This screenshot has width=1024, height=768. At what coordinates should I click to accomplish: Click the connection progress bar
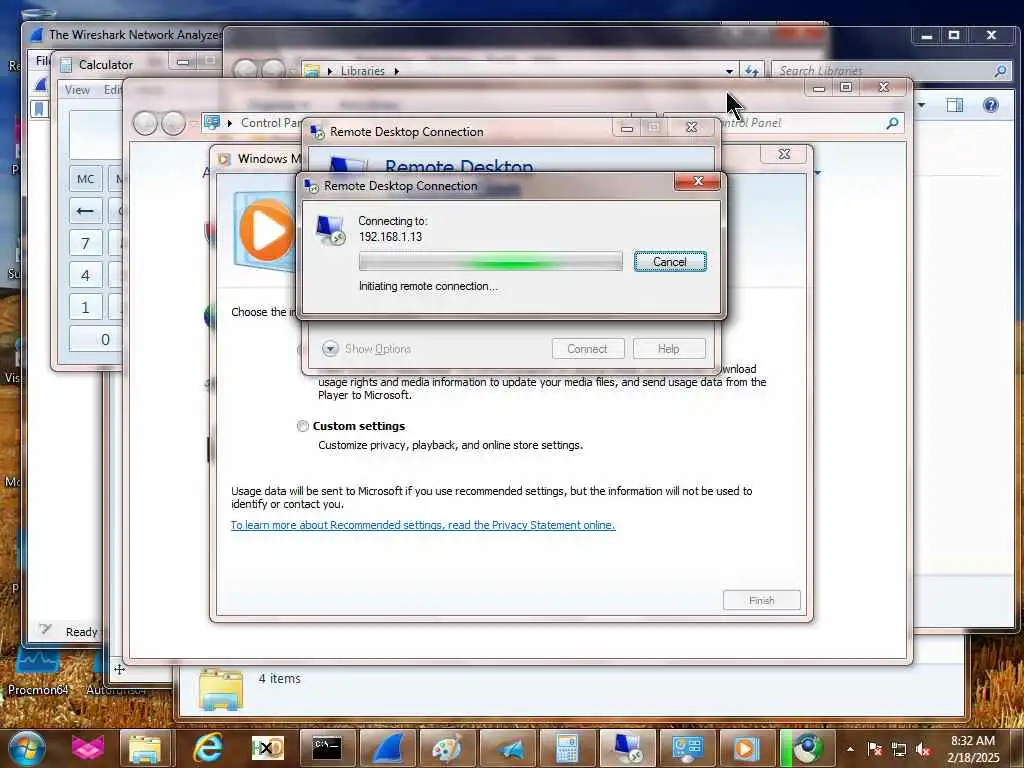[490, 261]
